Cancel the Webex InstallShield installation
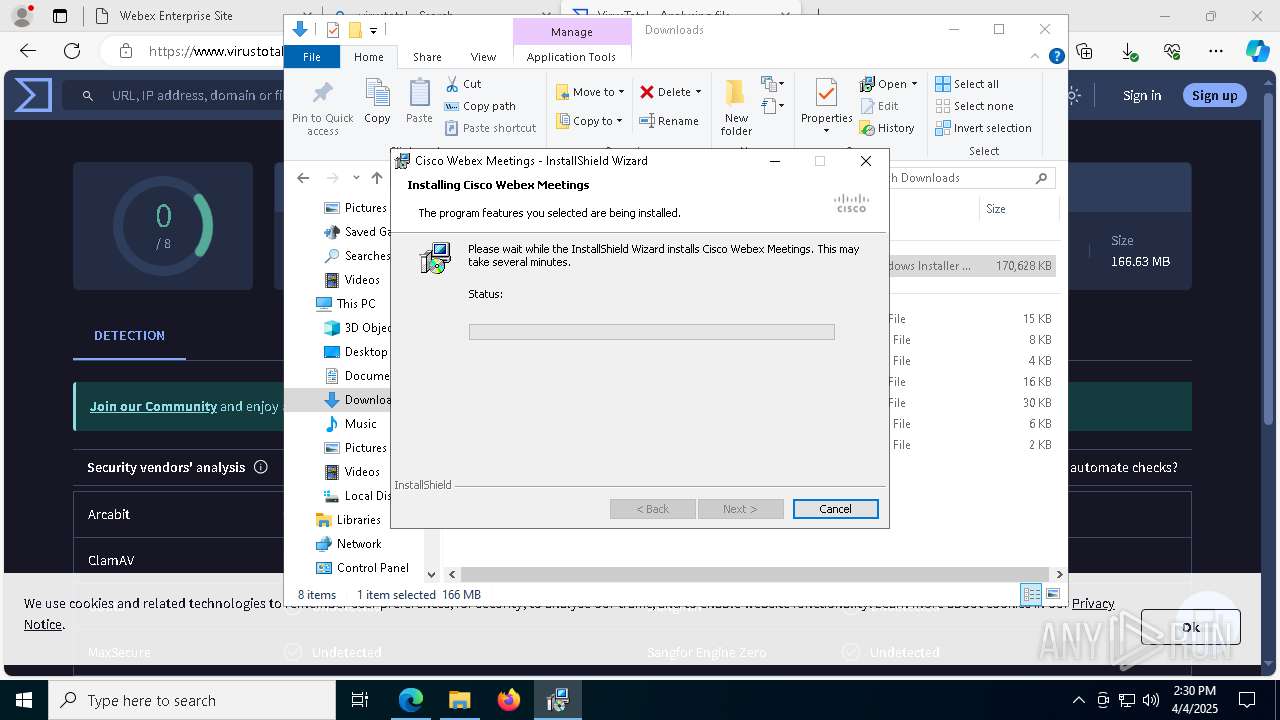Screen dimensions: 1280x720 click(x=836, y=509)
